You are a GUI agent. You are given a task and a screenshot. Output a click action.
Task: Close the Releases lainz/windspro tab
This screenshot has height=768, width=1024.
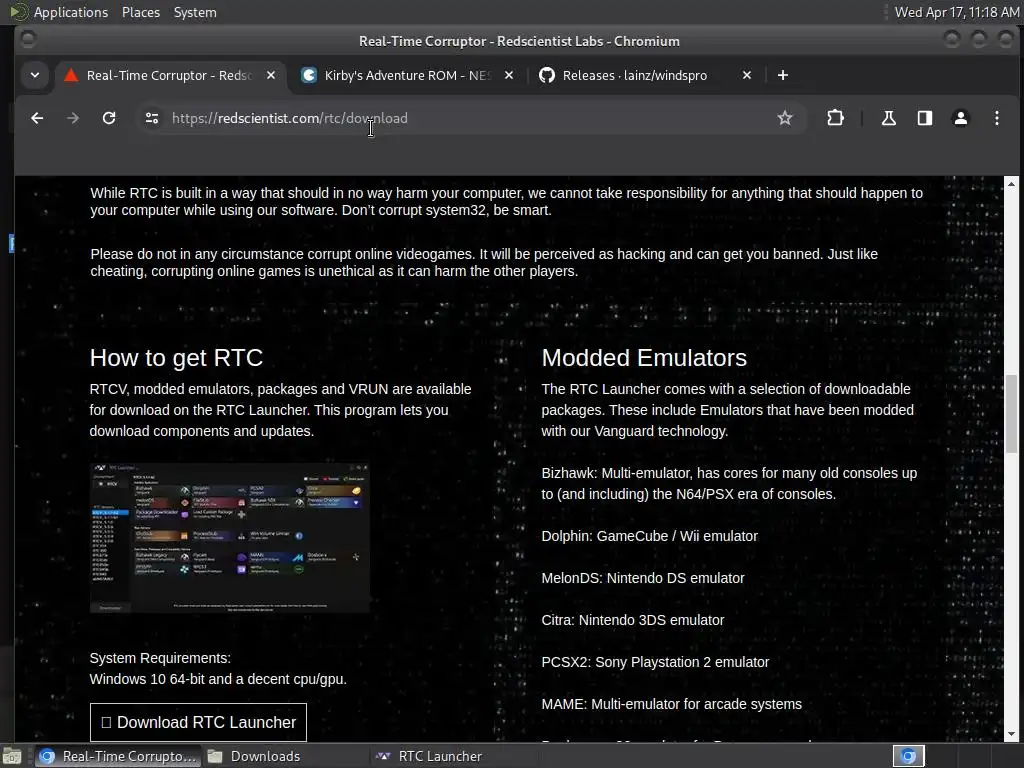[747, 76]
